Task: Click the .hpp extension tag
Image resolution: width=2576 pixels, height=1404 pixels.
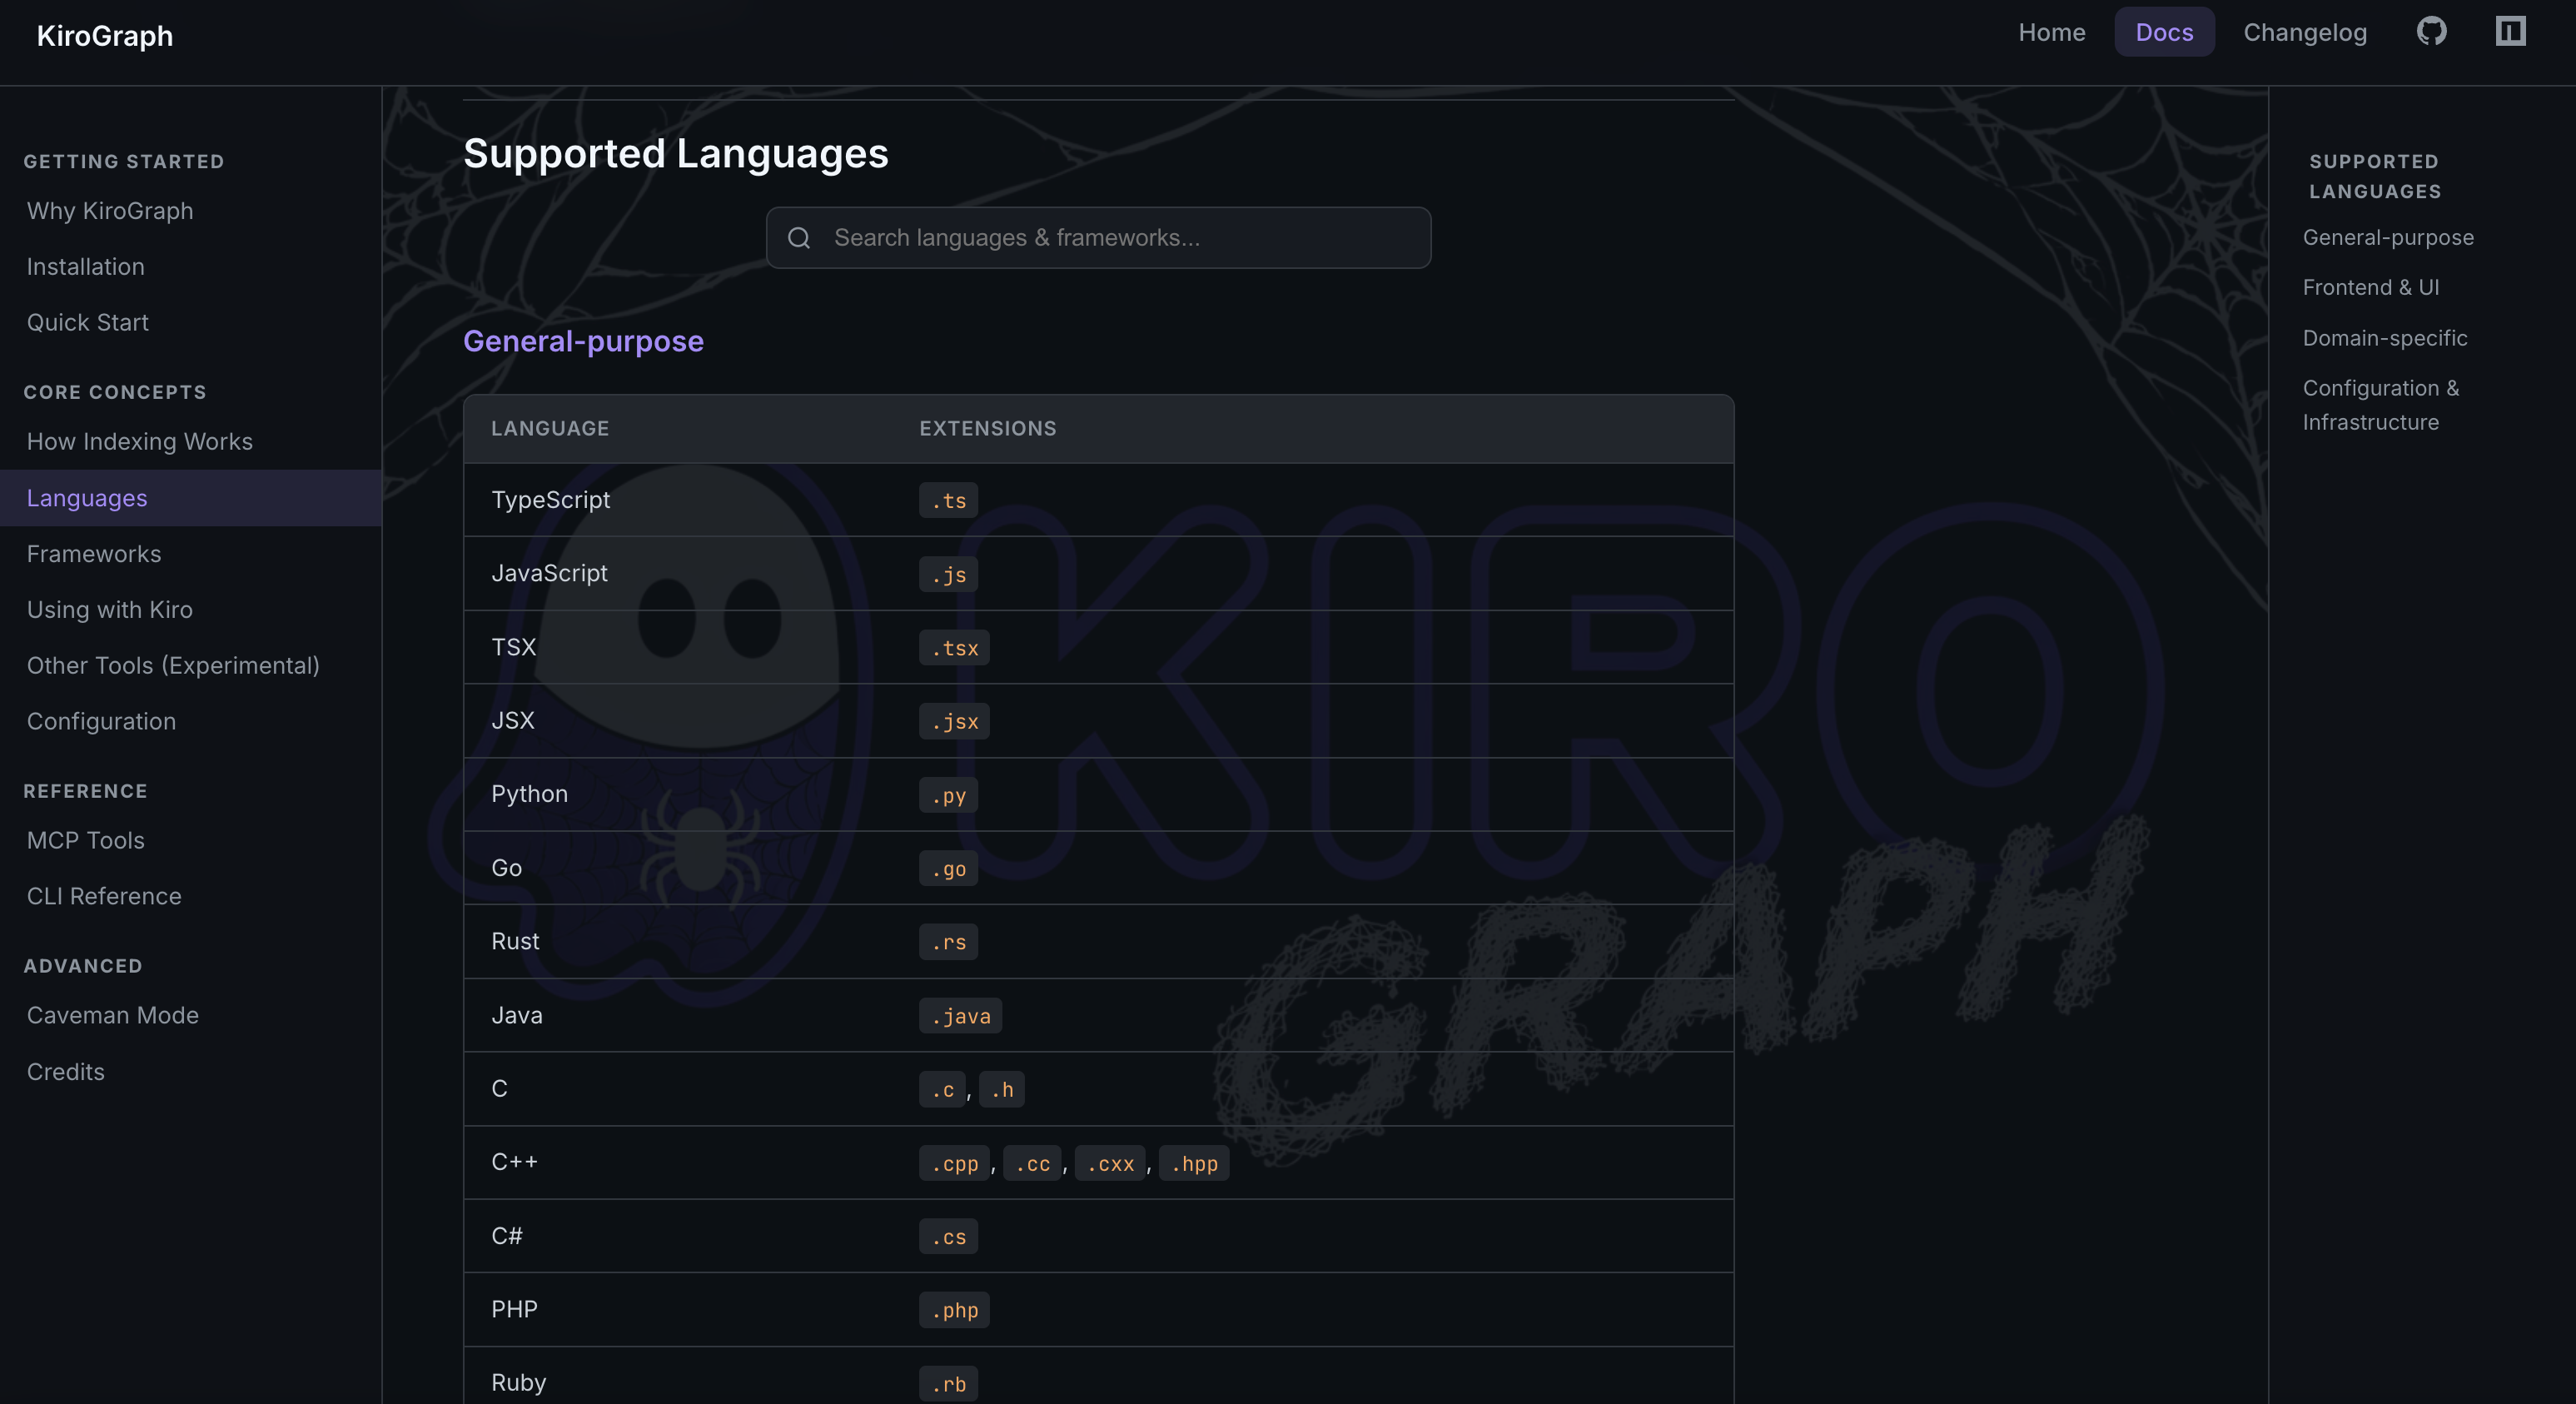Action: 1194,1164
